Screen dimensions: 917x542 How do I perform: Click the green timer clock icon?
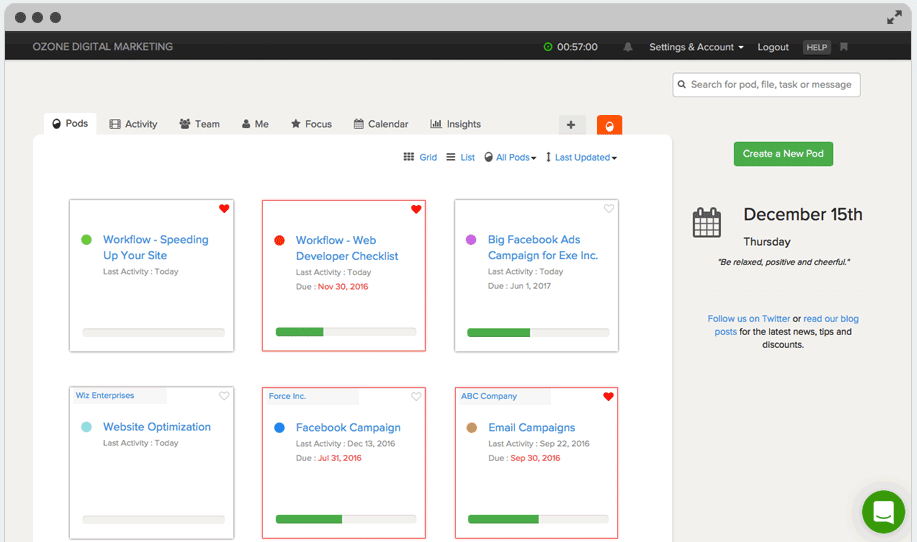[548, 47]
